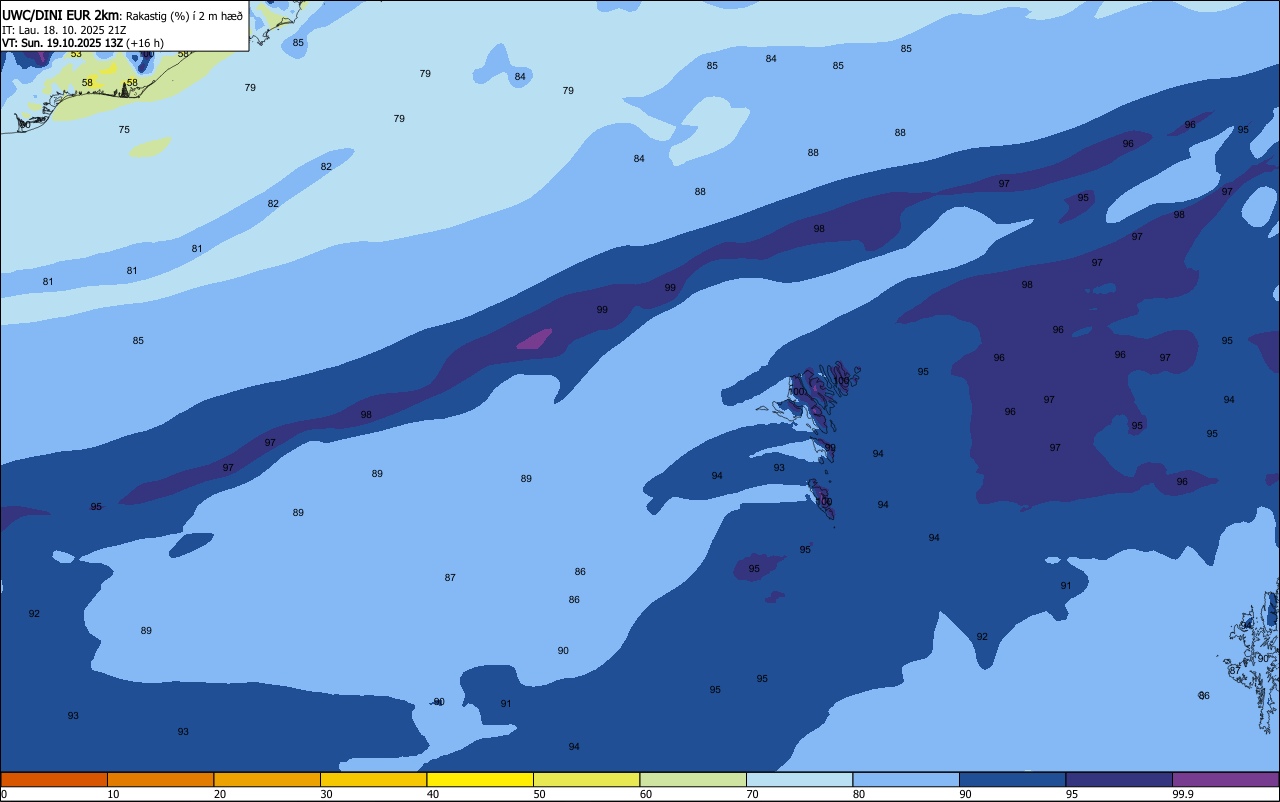Click the "UWC/DINI EUR 2km" title text
This screenshot has height=802, width=1280.
pyautogui.click(x=61, y=15)
